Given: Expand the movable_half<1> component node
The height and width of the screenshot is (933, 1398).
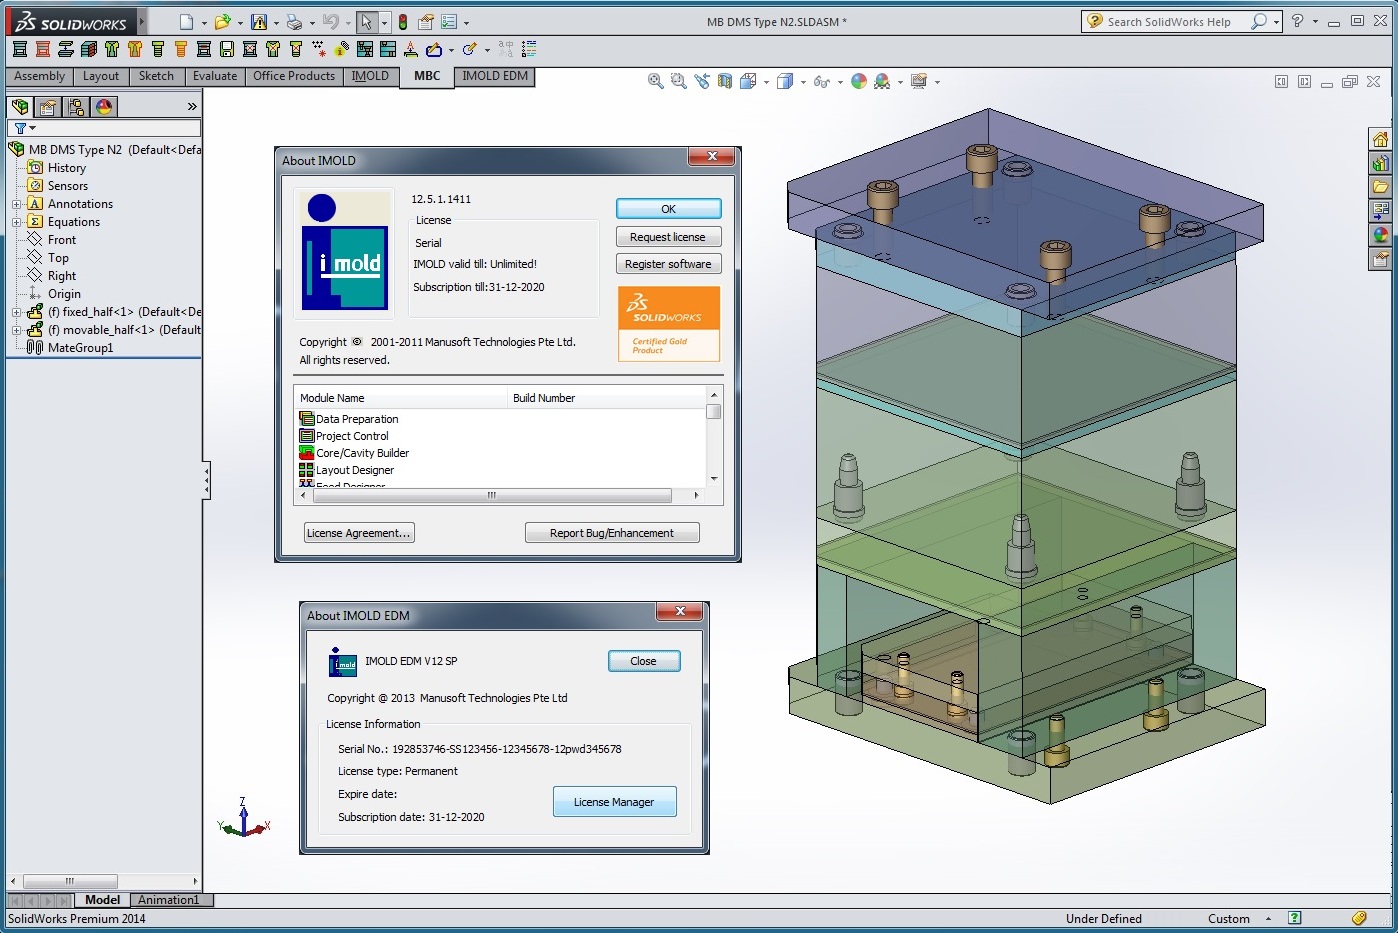Looking at the screenshot, I should click(x=16, y=330).
